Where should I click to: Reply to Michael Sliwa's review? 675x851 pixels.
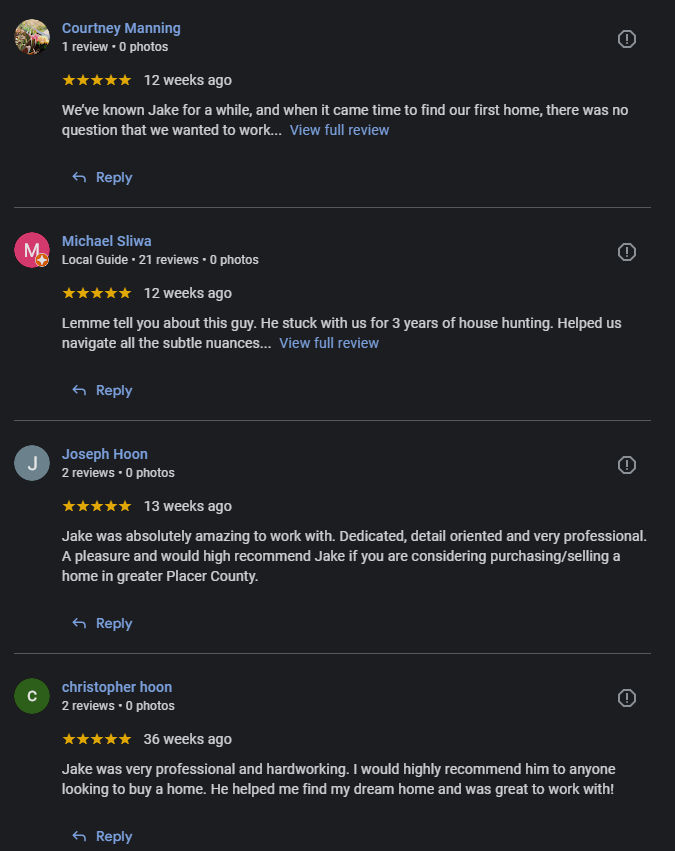pos(103,390)
